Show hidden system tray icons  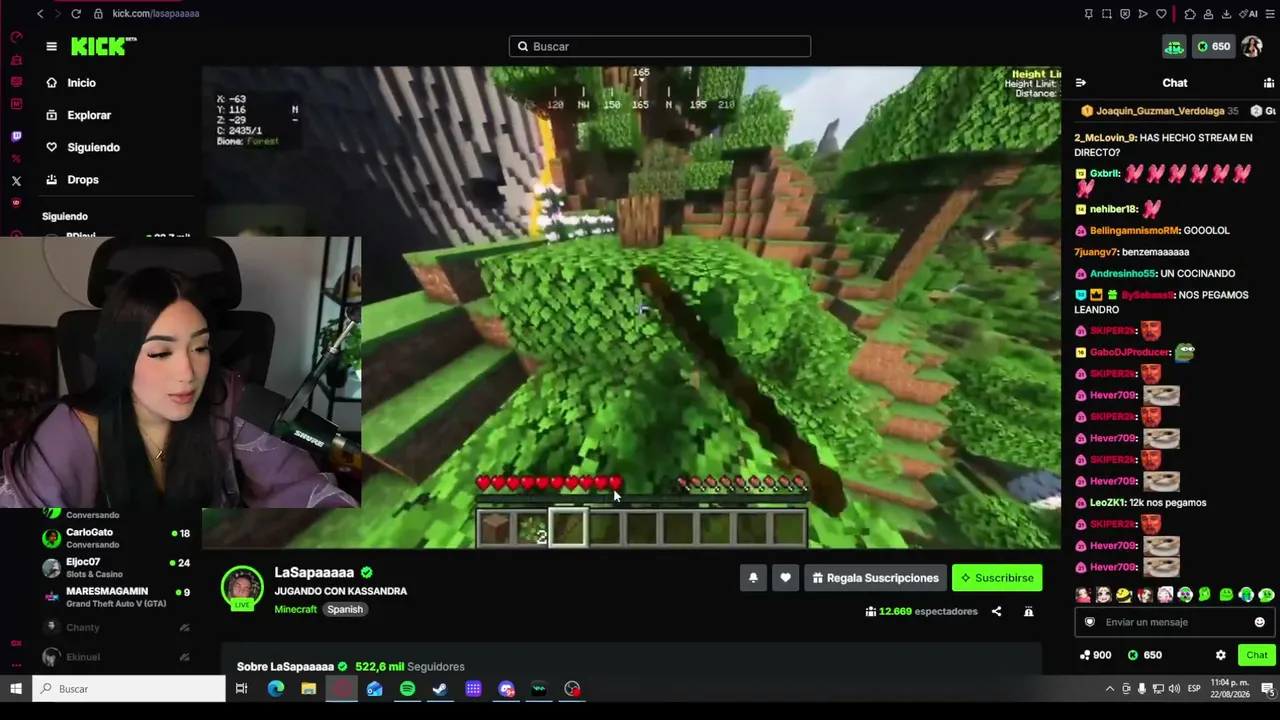(1109, 689)
